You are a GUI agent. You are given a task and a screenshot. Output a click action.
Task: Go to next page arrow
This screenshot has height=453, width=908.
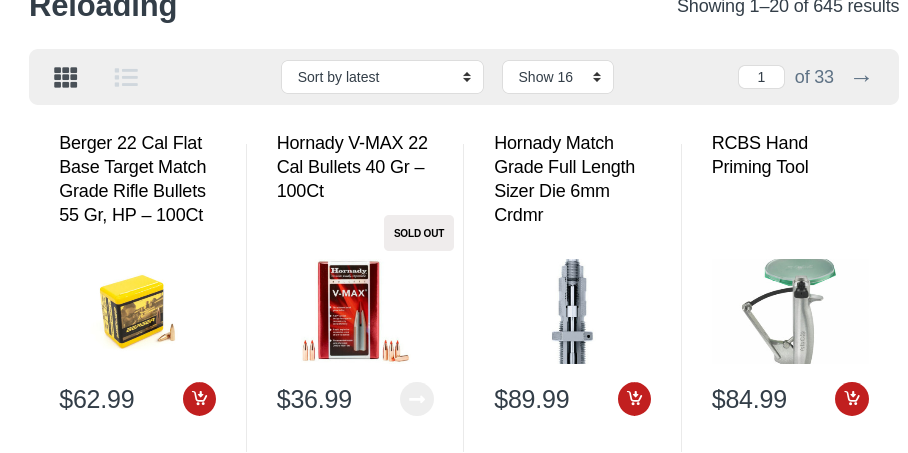coord(861,78)
